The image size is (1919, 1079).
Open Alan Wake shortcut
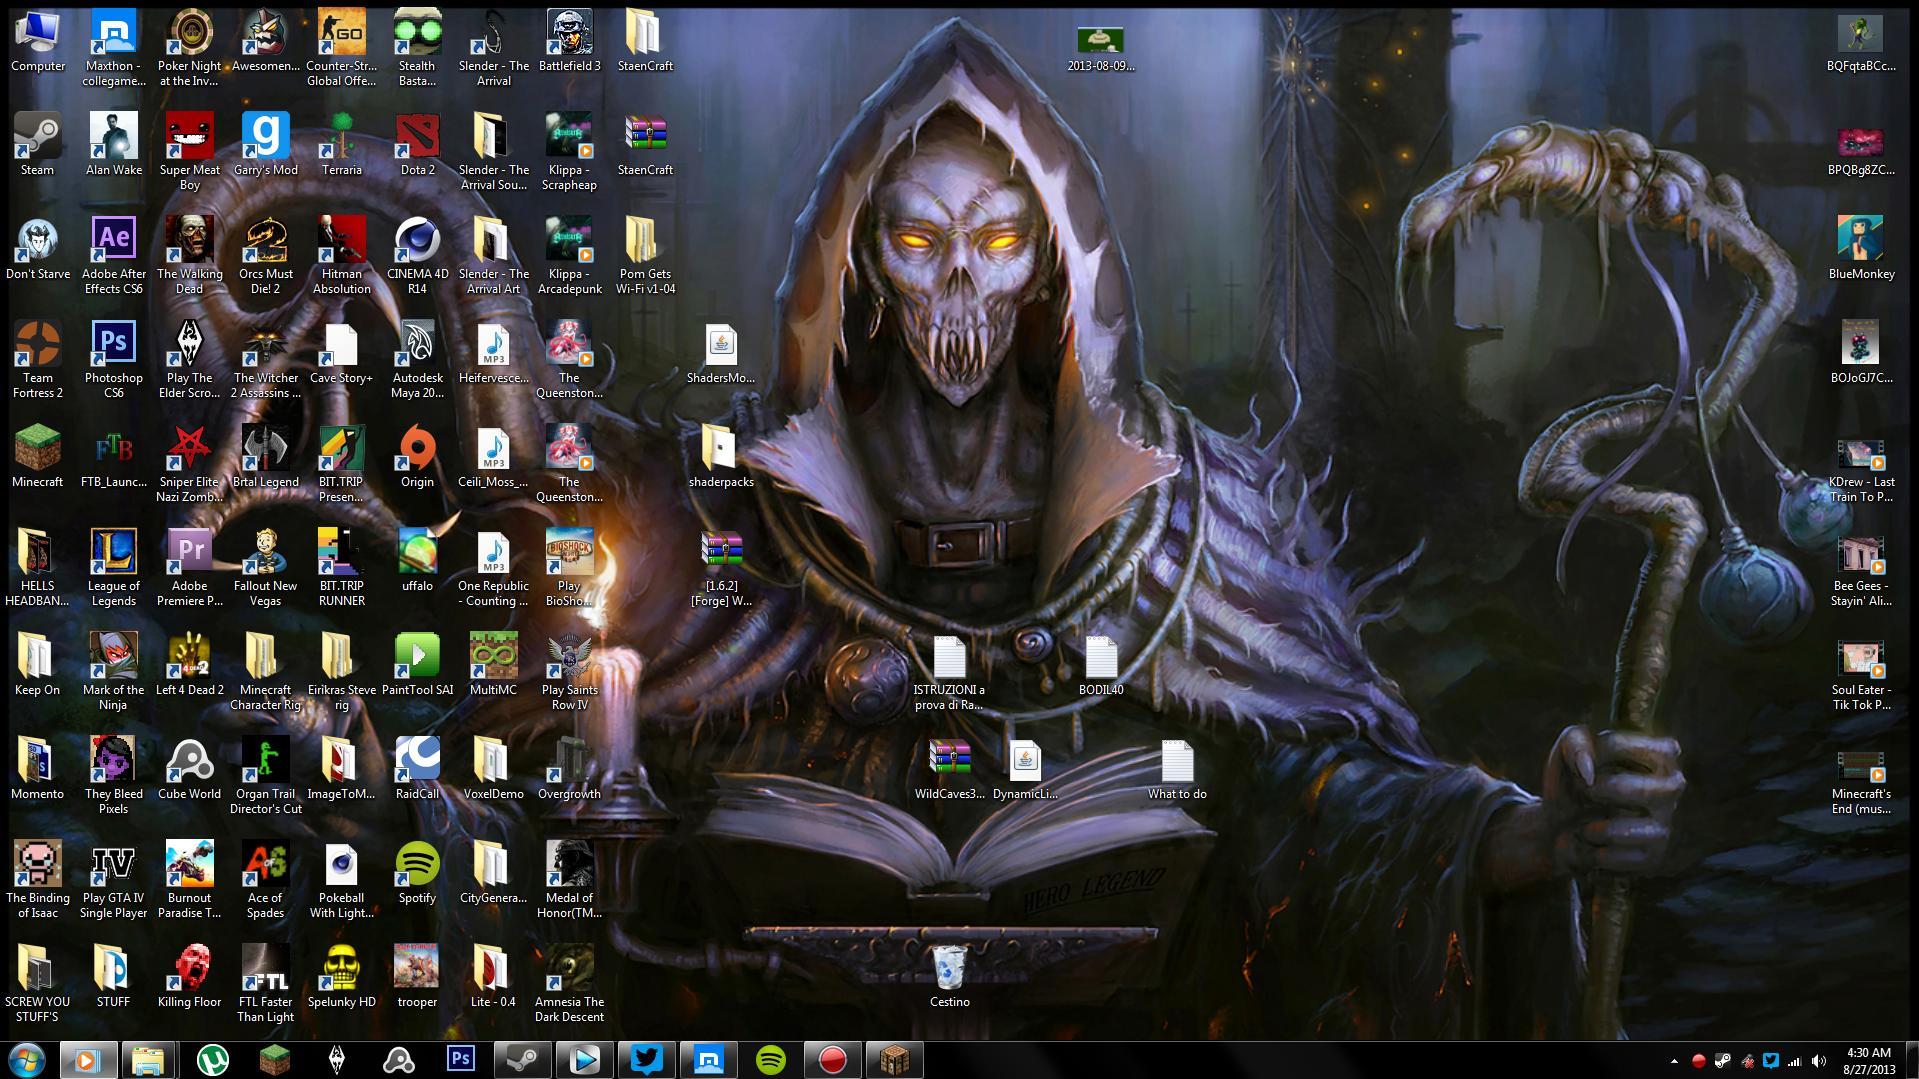(x=113, y=145)
